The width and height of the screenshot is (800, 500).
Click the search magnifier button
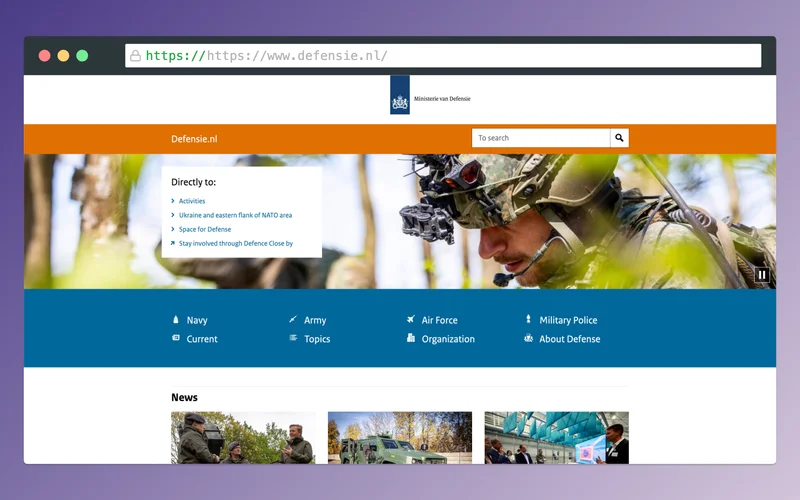[619, 138]
